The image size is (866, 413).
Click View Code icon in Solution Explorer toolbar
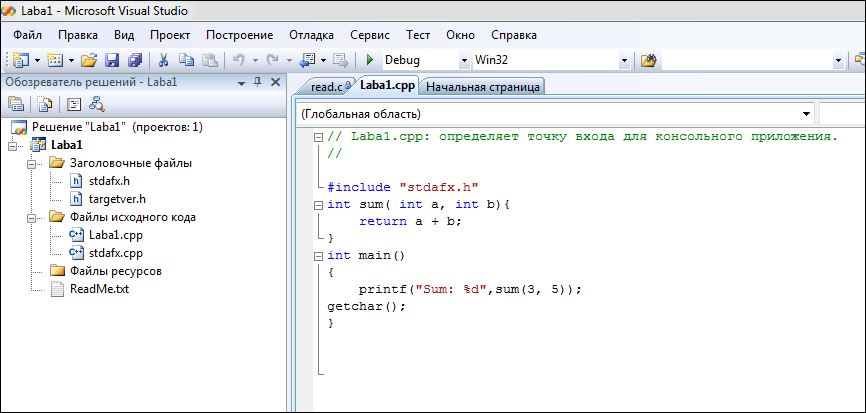[x=74, y=104]
